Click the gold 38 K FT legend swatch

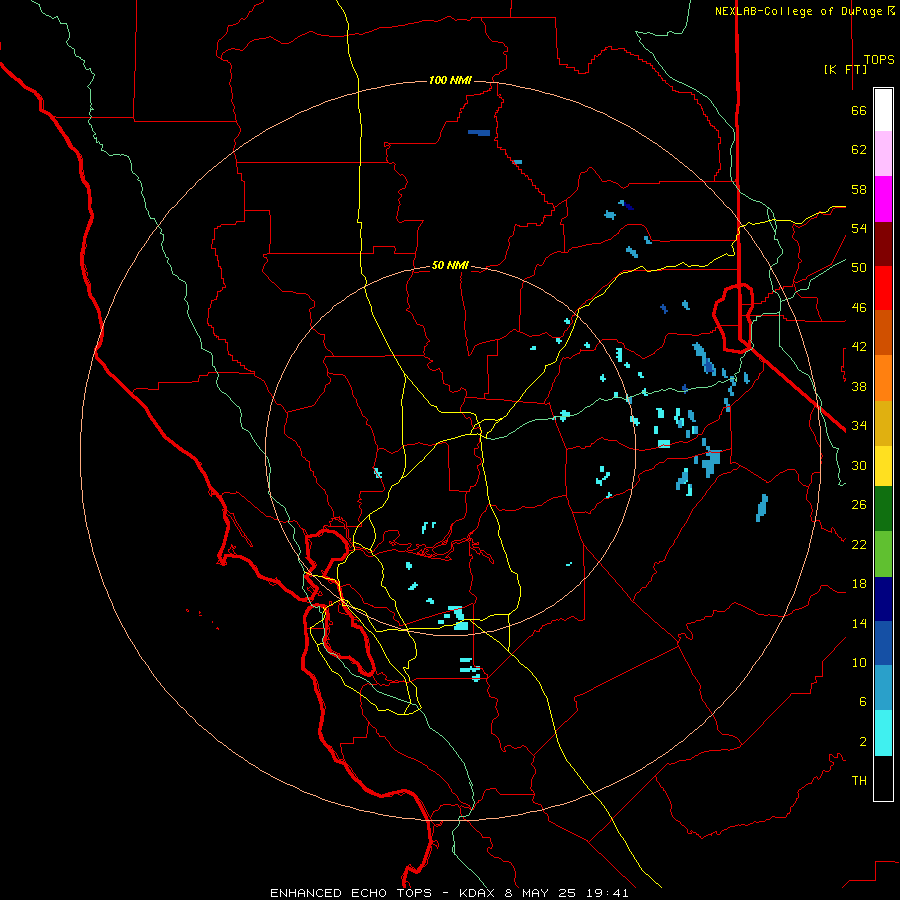pos(883,423)
